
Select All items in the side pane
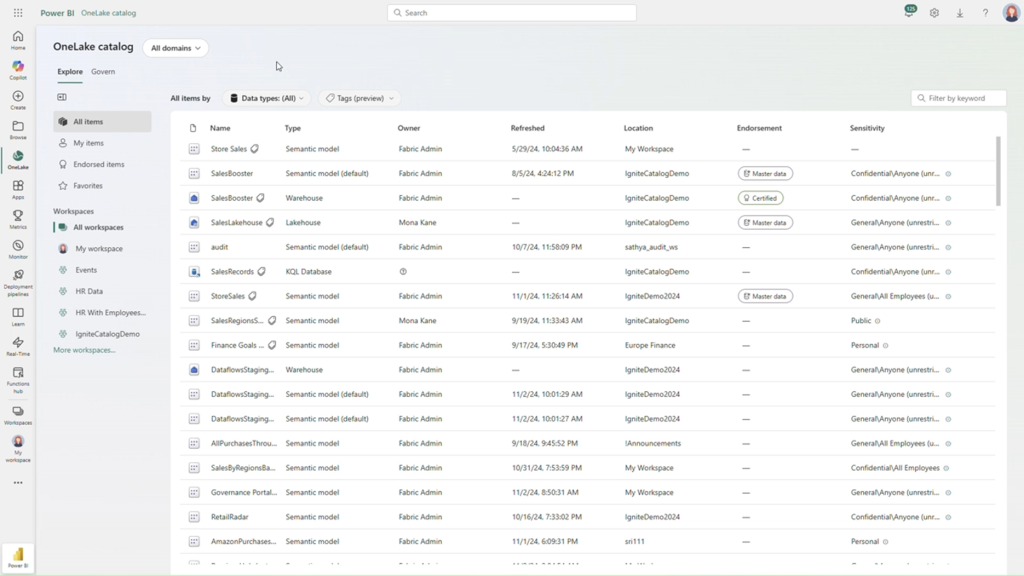pos(103,121)
